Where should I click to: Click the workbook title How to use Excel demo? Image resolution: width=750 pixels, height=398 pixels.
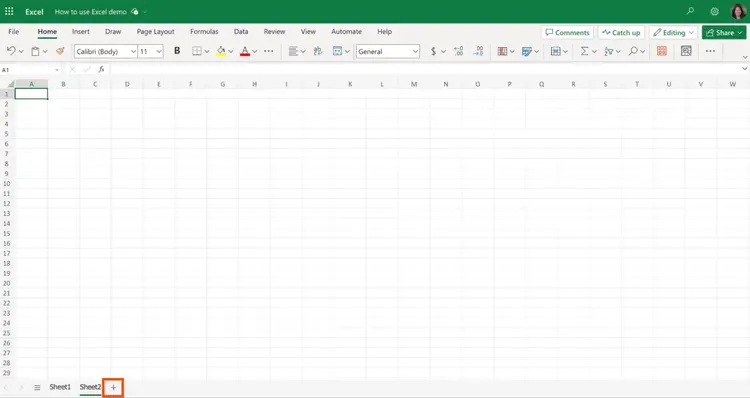[x=90, y=11]
